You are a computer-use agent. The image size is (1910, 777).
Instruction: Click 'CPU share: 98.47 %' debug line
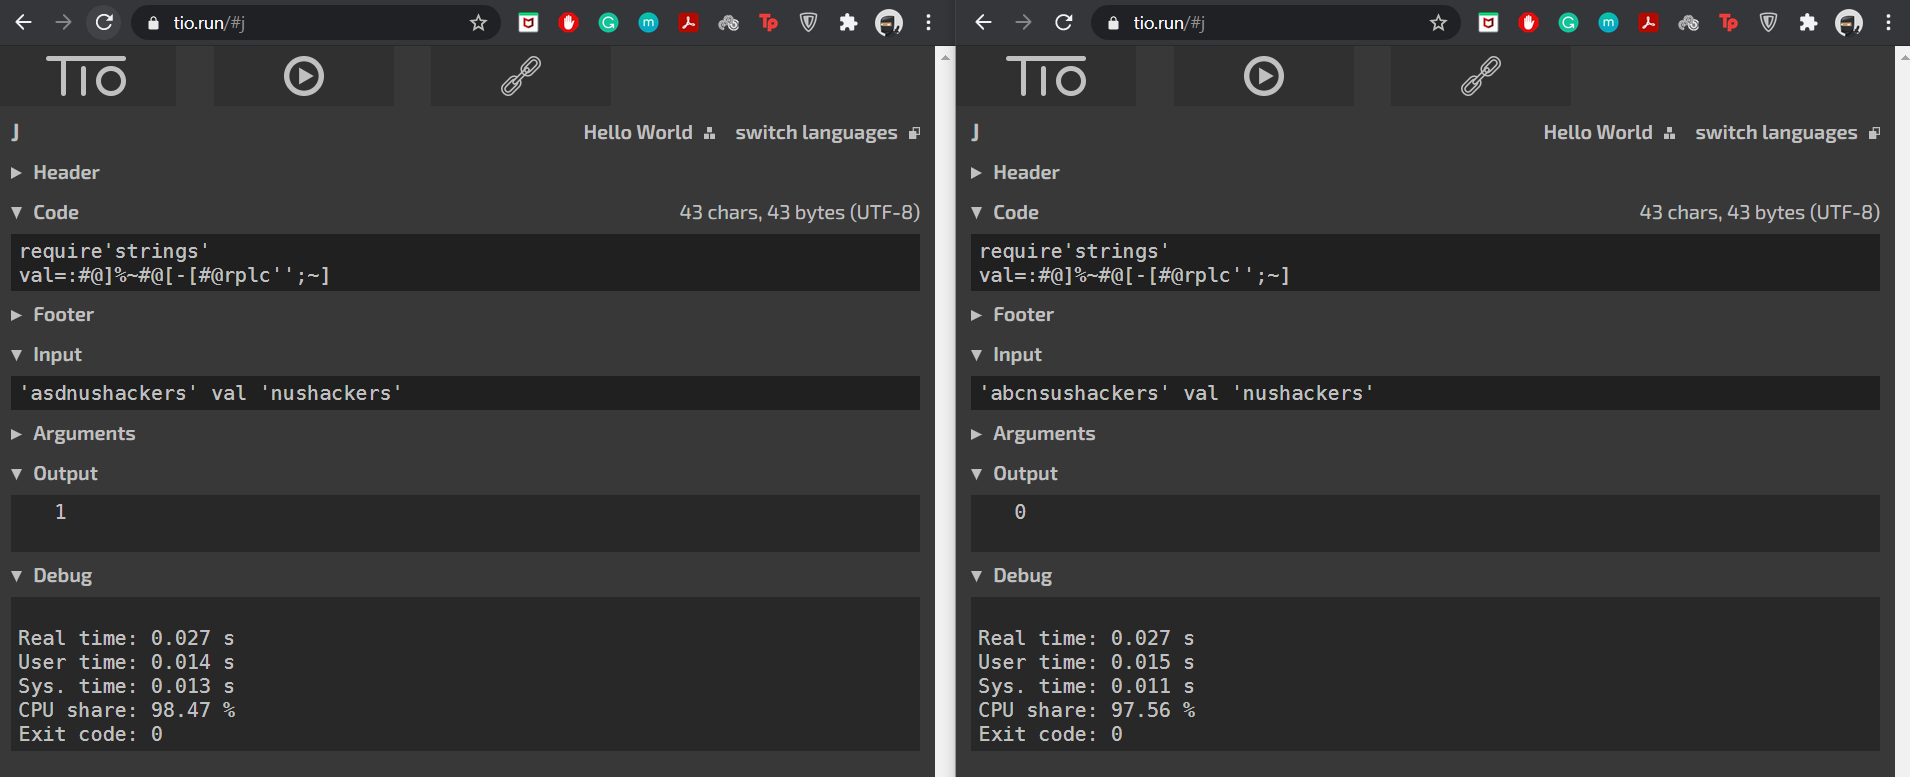[127, 710]
